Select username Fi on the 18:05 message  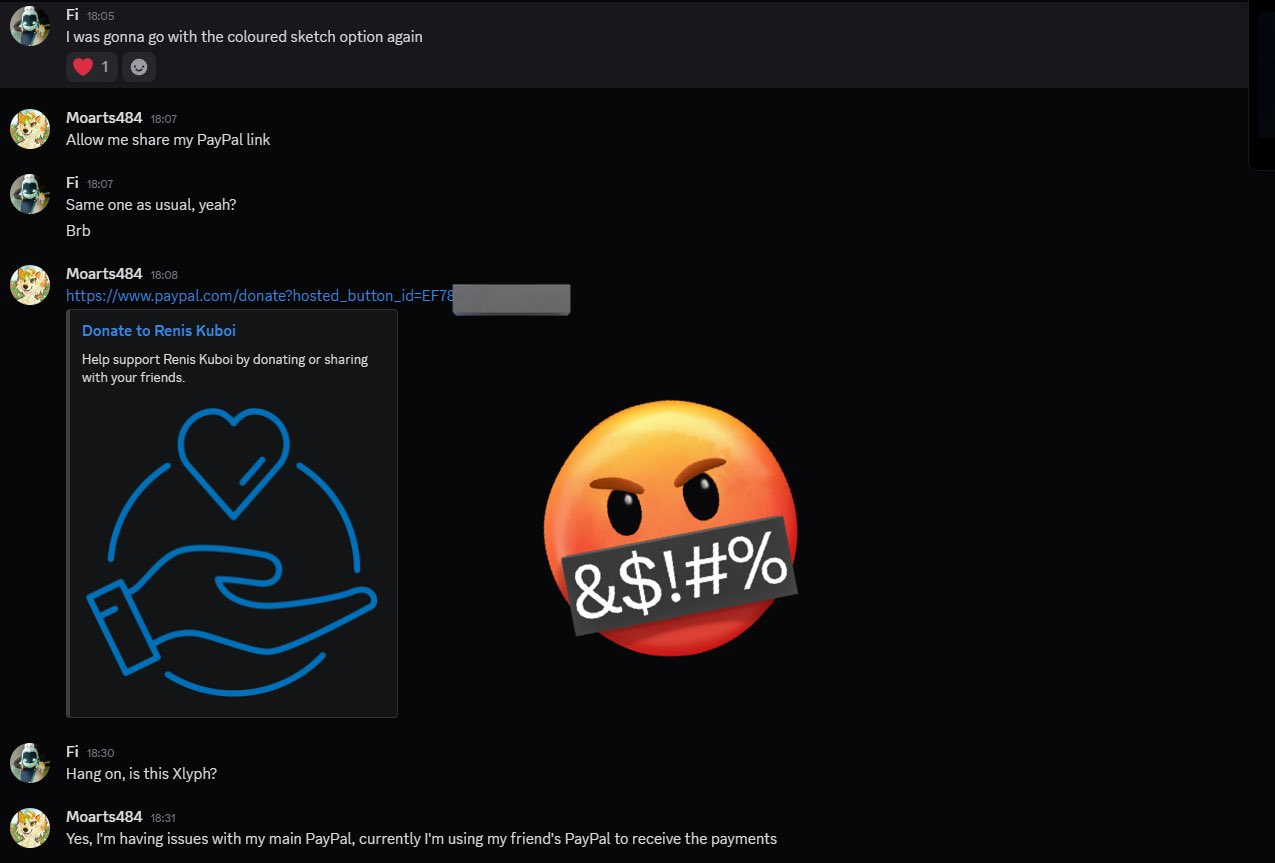(72, 15)
